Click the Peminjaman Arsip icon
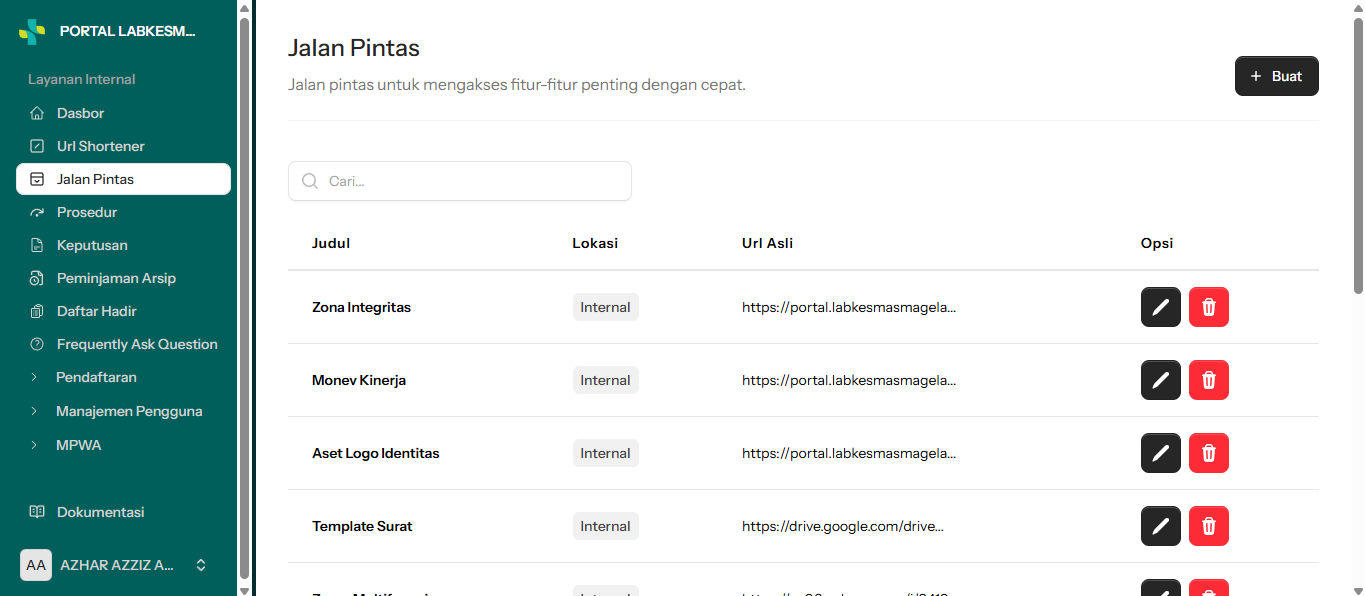Image resolution: width=1365 pixels, height=596 pixels. coord(37,278)
